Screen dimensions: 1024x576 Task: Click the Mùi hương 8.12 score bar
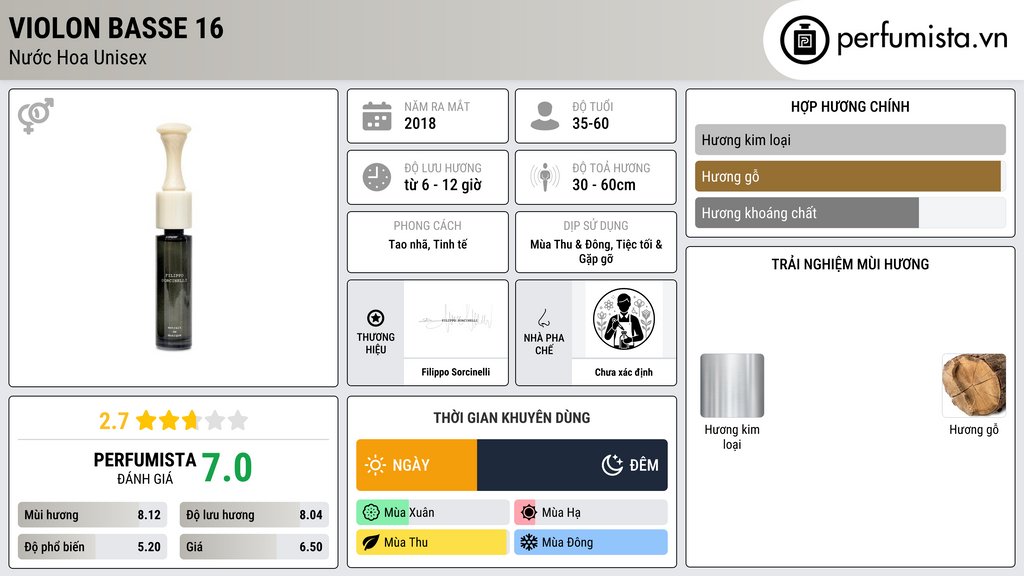[93, 515]
